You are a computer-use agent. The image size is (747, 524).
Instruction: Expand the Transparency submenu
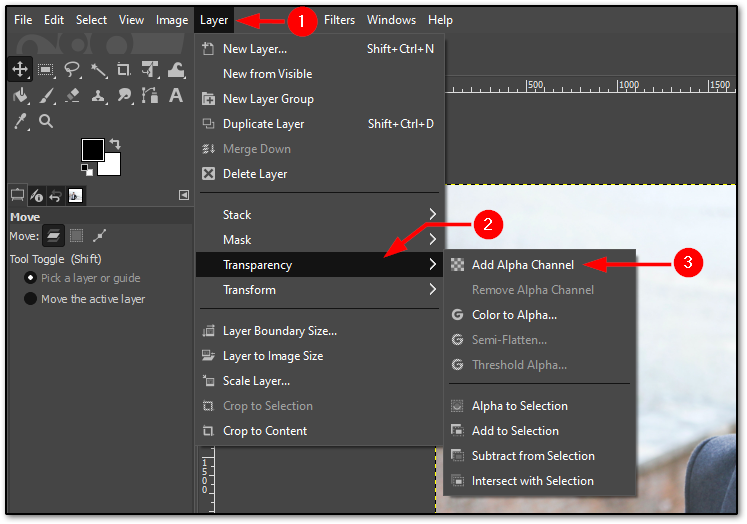[x=319, y=264]
